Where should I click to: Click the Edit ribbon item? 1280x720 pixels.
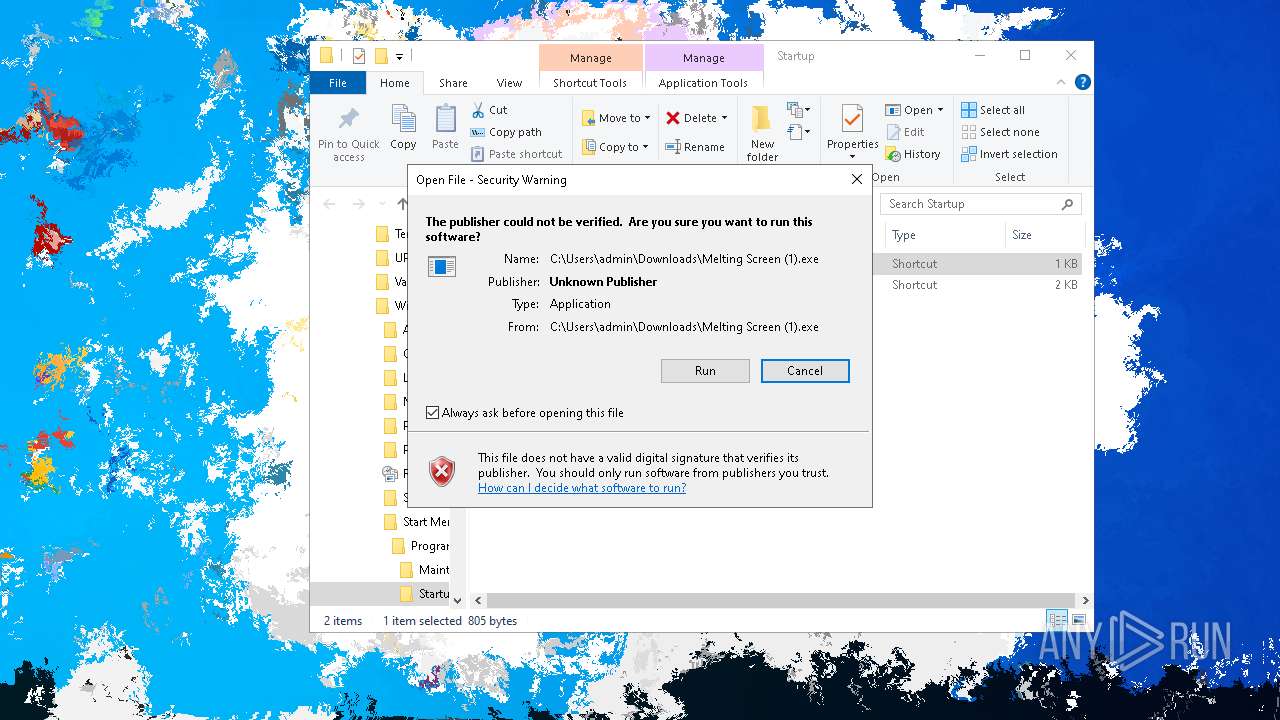click(x=905, y=132)
